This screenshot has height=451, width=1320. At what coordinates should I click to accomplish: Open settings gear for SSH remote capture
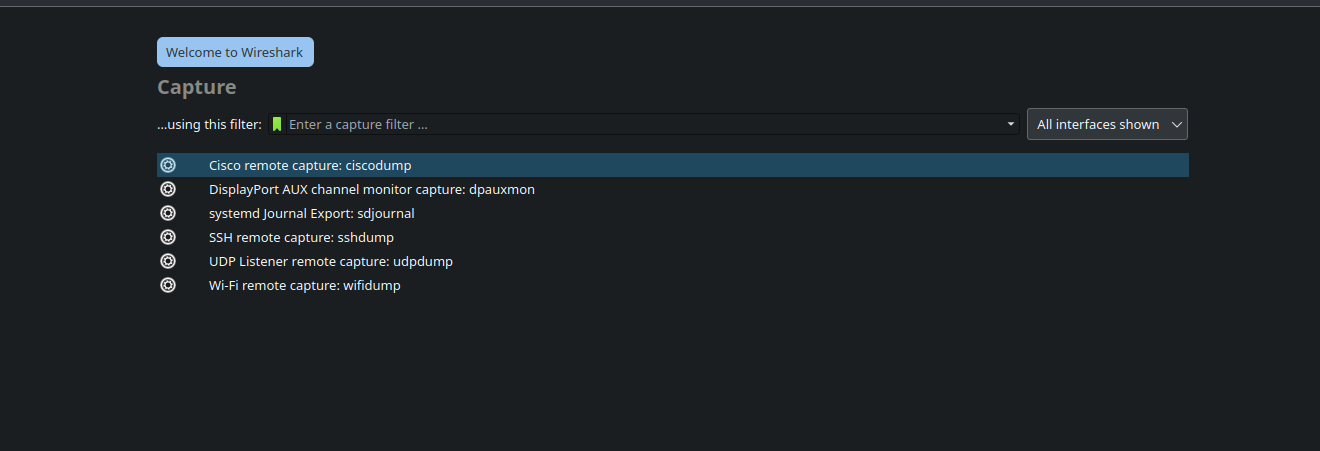click(168, 237)
